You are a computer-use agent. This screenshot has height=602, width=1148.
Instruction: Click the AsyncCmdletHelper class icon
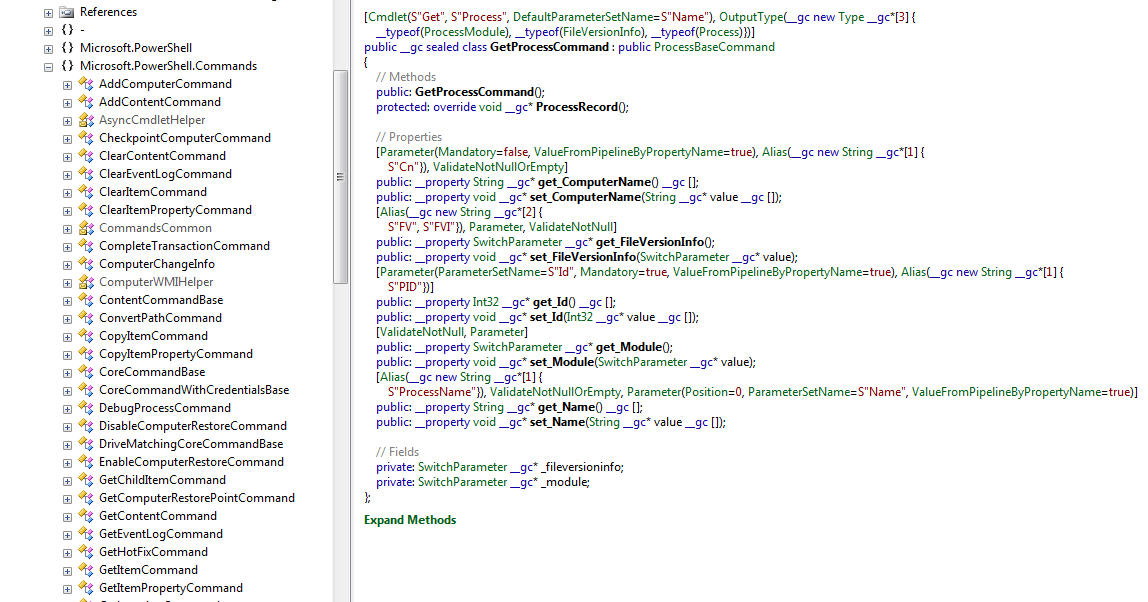pyautogui.click(x=86, y=120)
